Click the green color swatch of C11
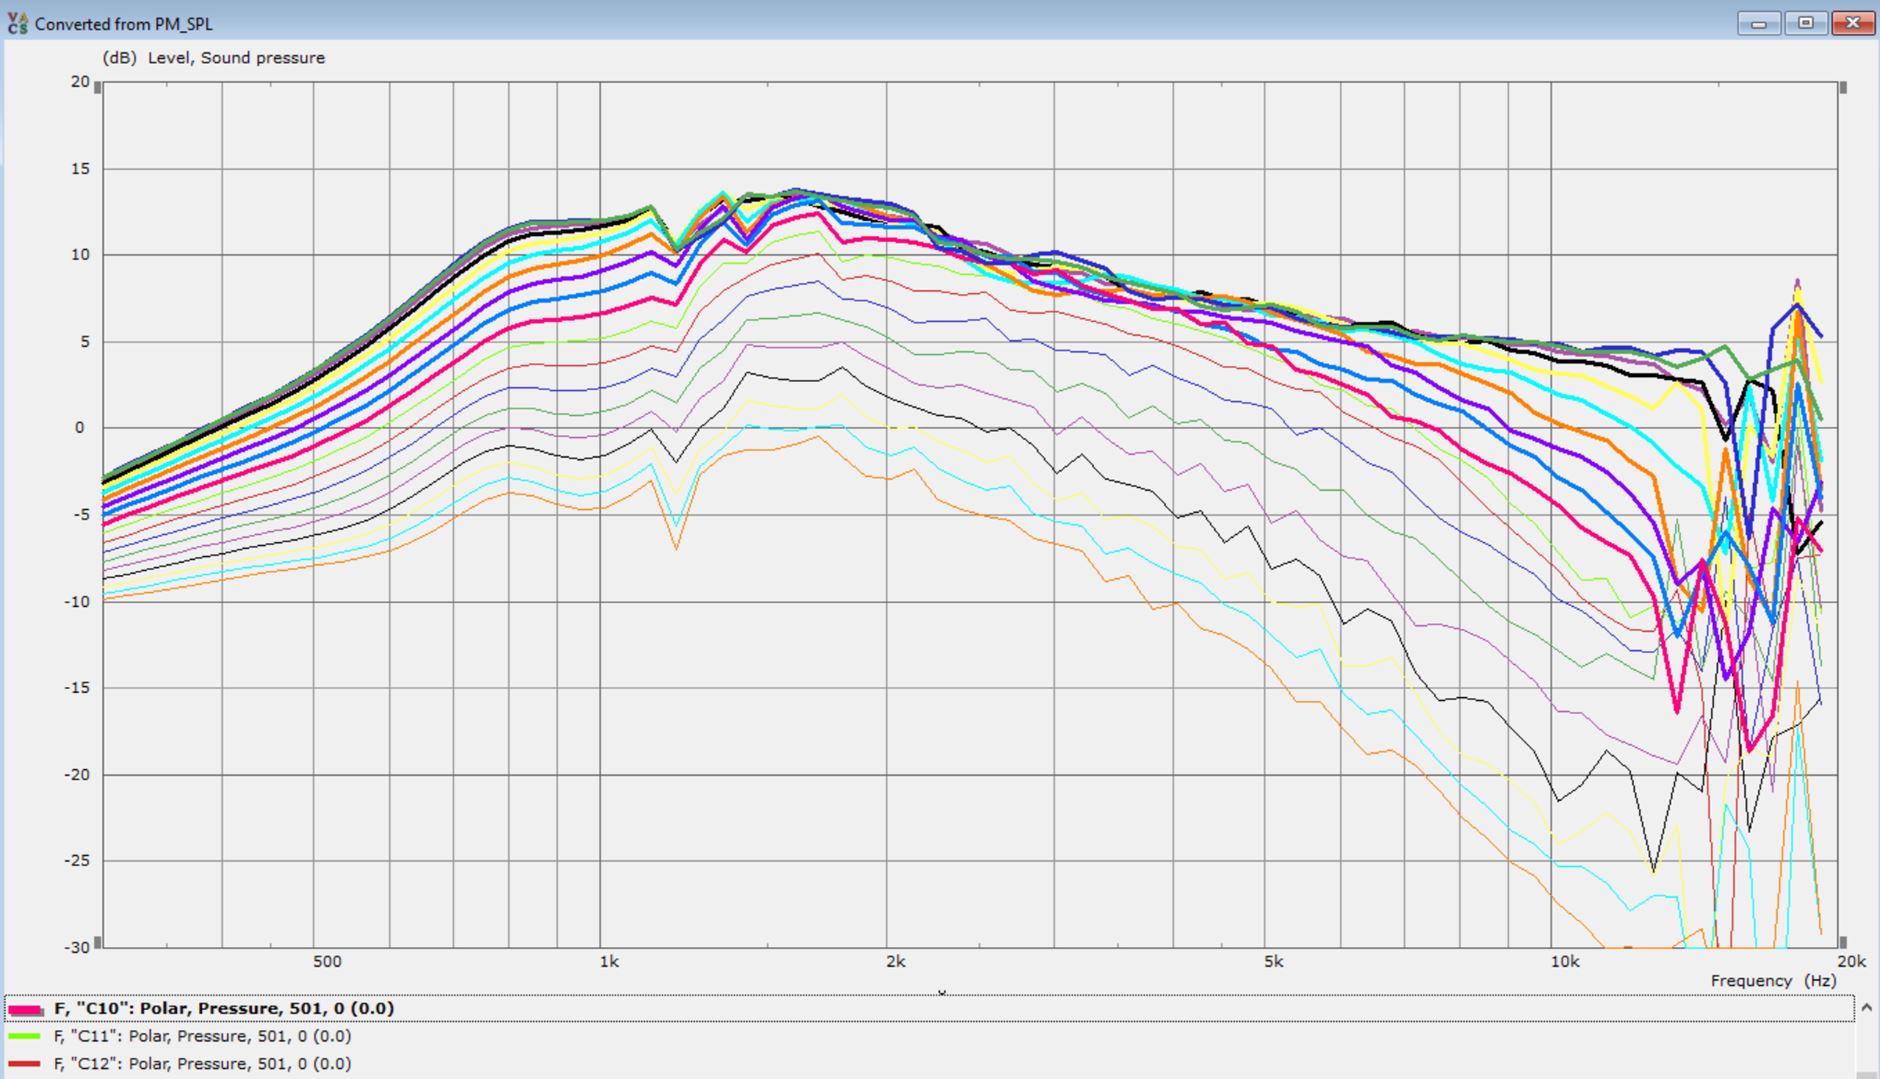1880x1079 pixels. [25, 1036]
